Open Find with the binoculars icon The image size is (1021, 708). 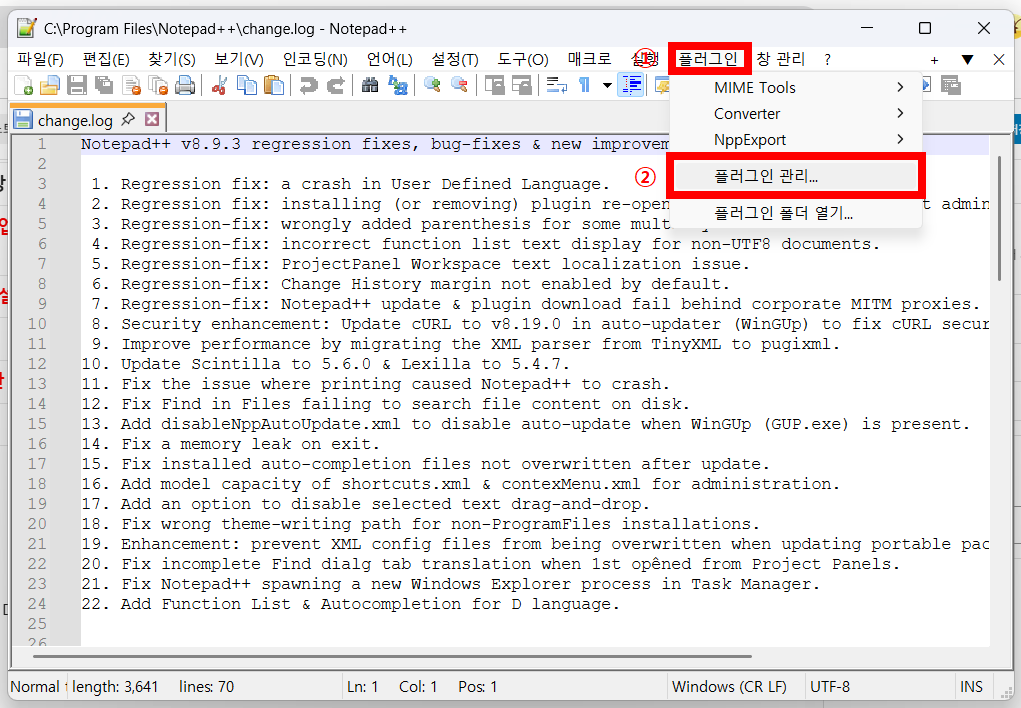pos(370,85)
